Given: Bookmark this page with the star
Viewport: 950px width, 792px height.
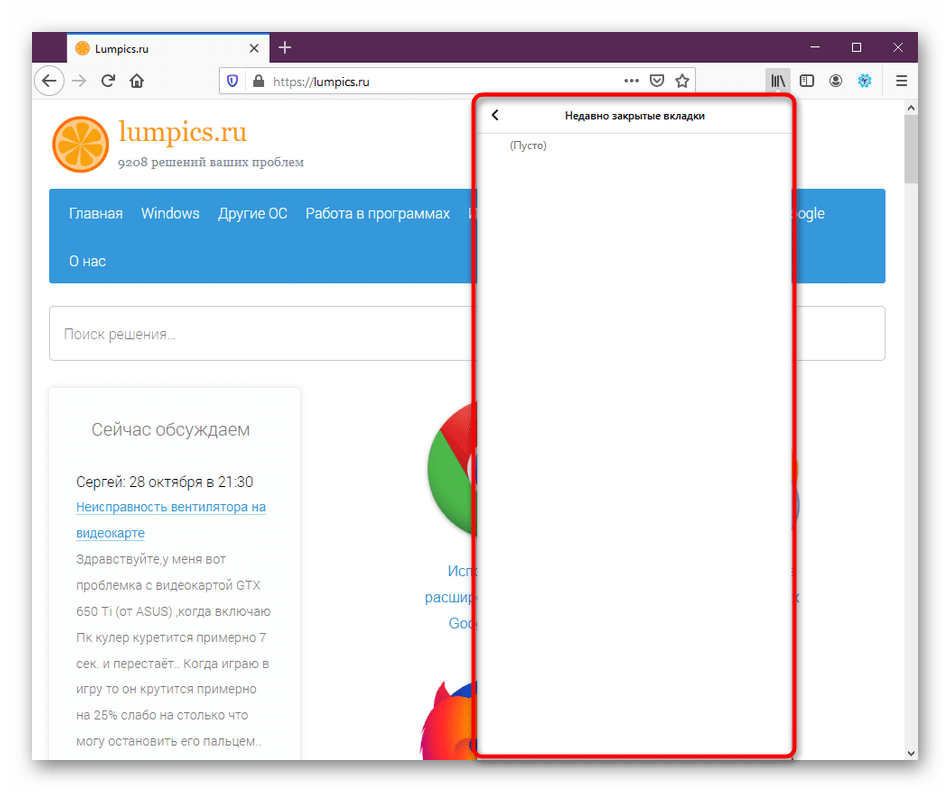Looking at the screenshot, I should 682,81.
